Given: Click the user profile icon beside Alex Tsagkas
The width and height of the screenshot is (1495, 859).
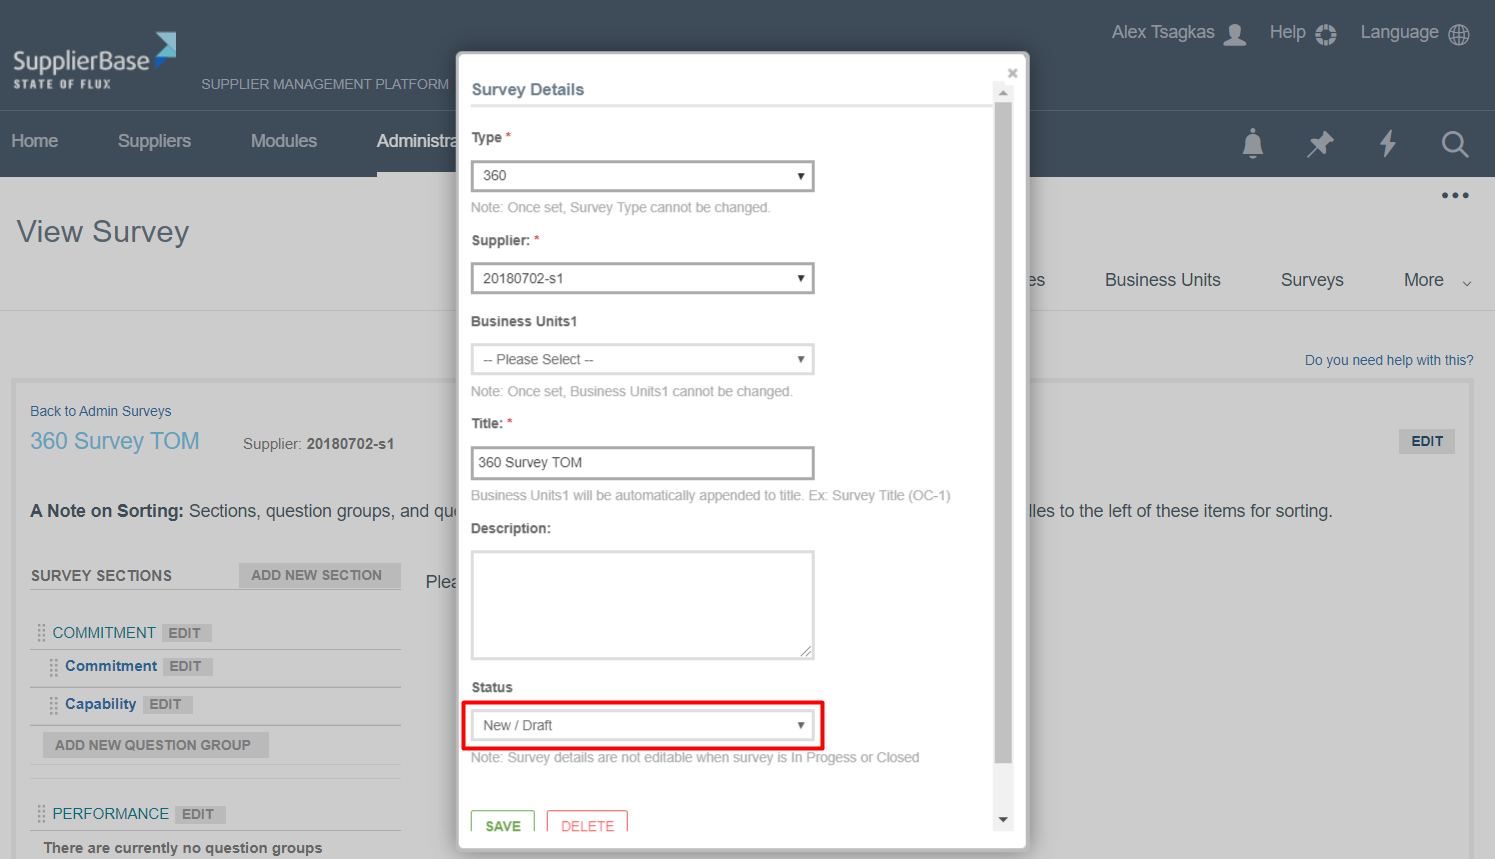Looking at the screenshot, I should tap(1235, 34).
